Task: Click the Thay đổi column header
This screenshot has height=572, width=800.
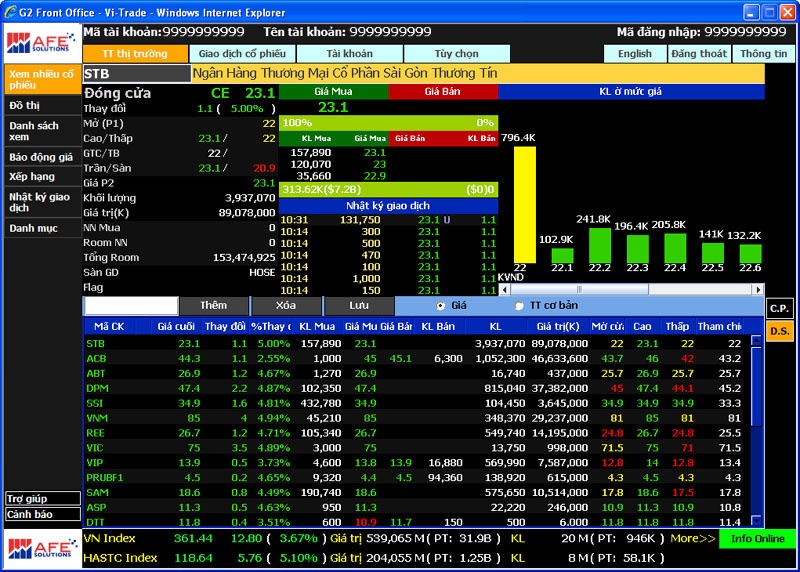Action: tap(225, 327)
